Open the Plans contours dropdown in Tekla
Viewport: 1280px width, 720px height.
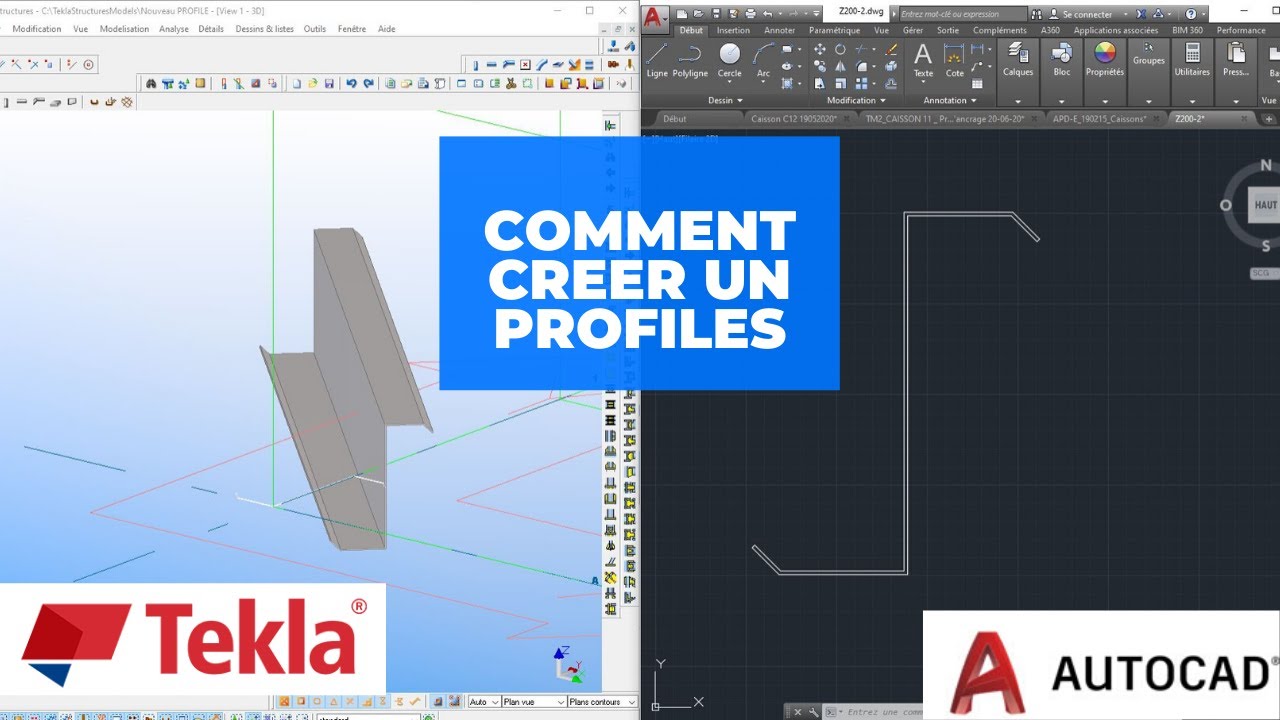click(x=603, y=702)
